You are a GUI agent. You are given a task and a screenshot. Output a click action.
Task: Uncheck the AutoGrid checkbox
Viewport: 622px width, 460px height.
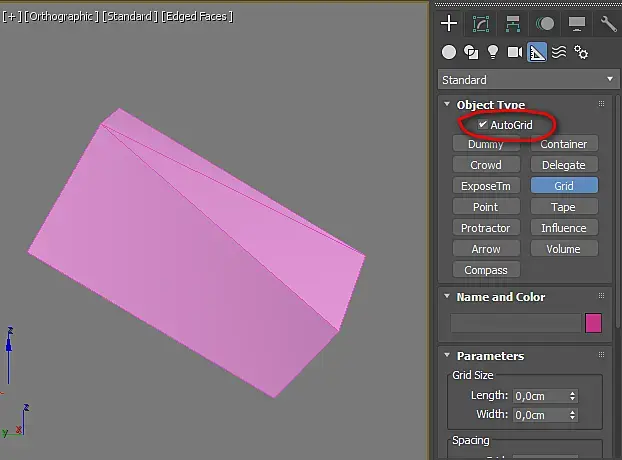[482, 125]
